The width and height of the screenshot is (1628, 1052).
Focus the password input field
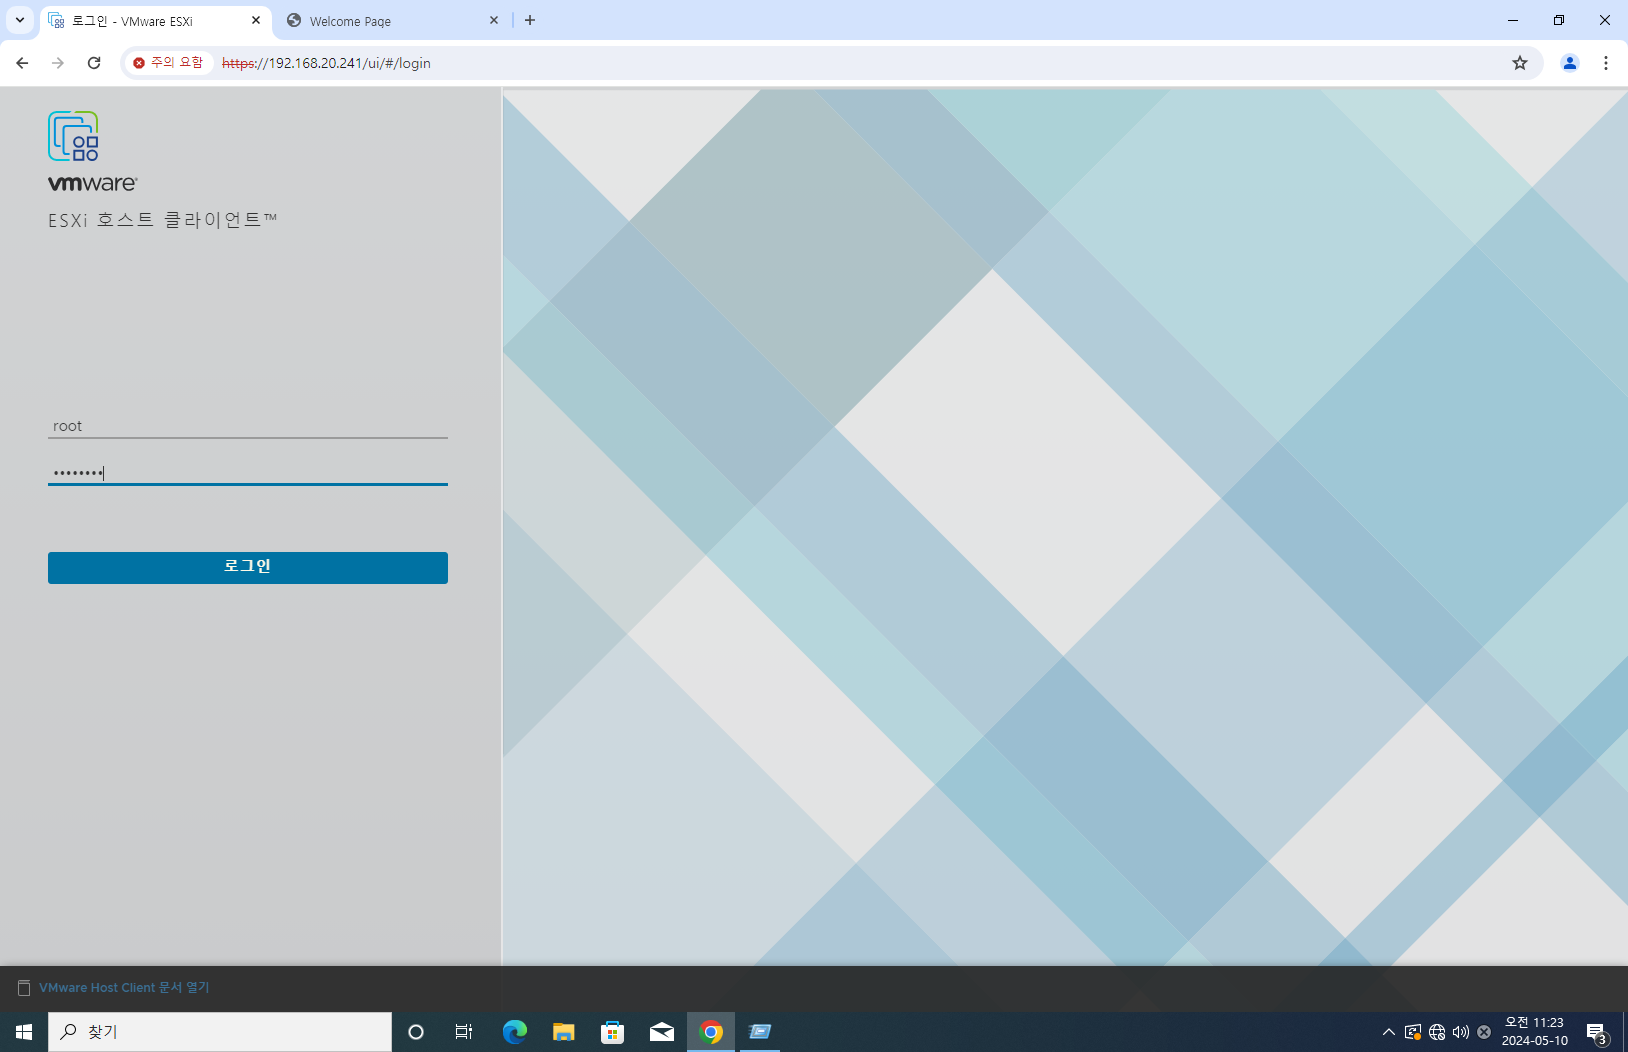(248, 473)
